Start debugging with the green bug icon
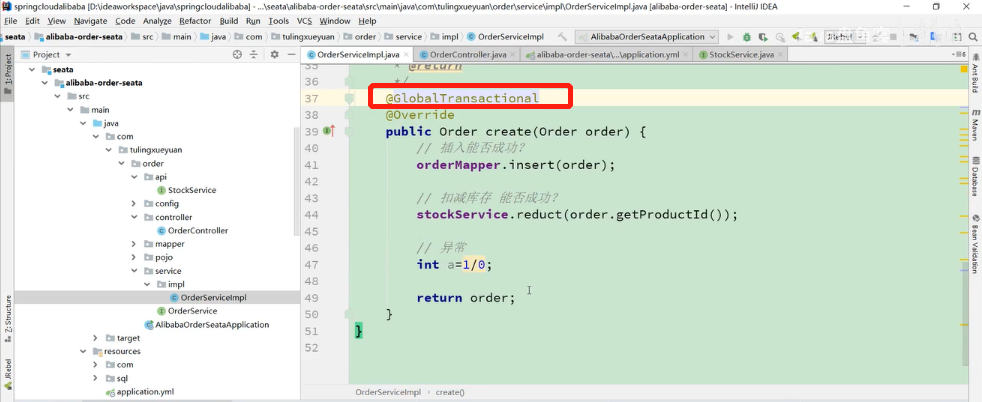 pos(747,37)
